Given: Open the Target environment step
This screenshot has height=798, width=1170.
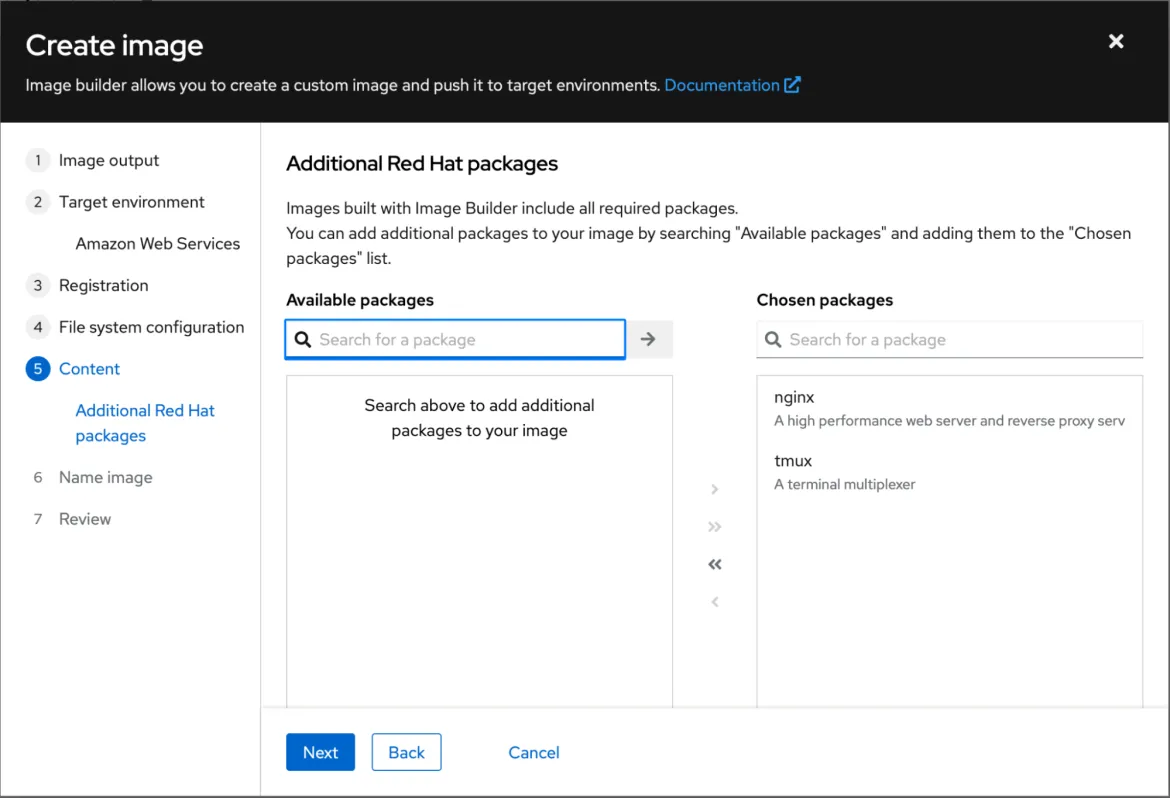Looking at the screenshot, I should [131, 202].
